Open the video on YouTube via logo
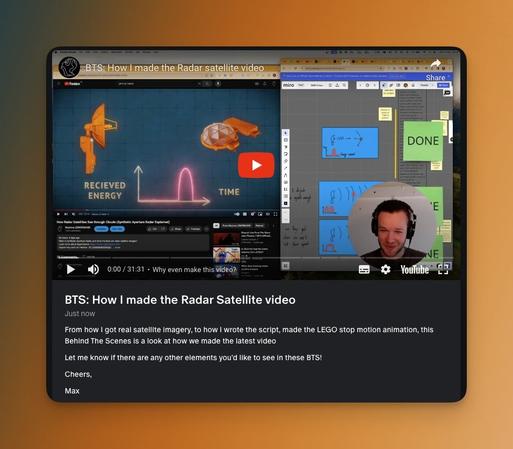Viewport: 513px width, 449px height. (415, 269)
